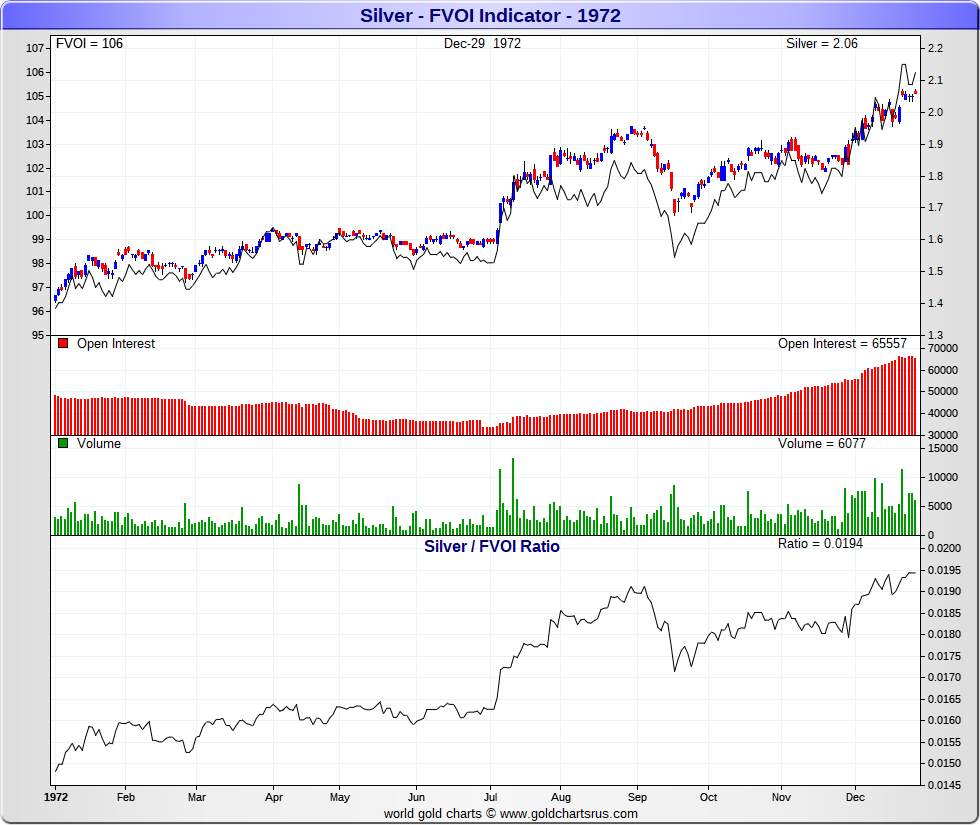
Task: Click the '95' FVOI left-axis tick label
Action: [x=38, y=336]
